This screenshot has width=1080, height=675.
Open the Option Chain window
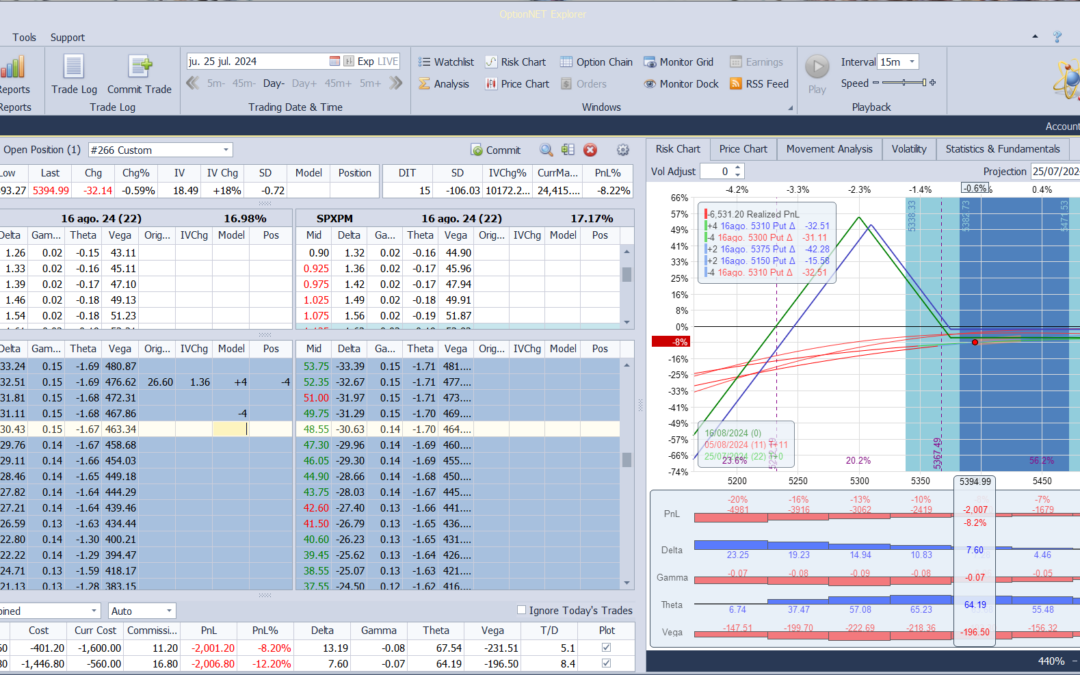point(596,62)
